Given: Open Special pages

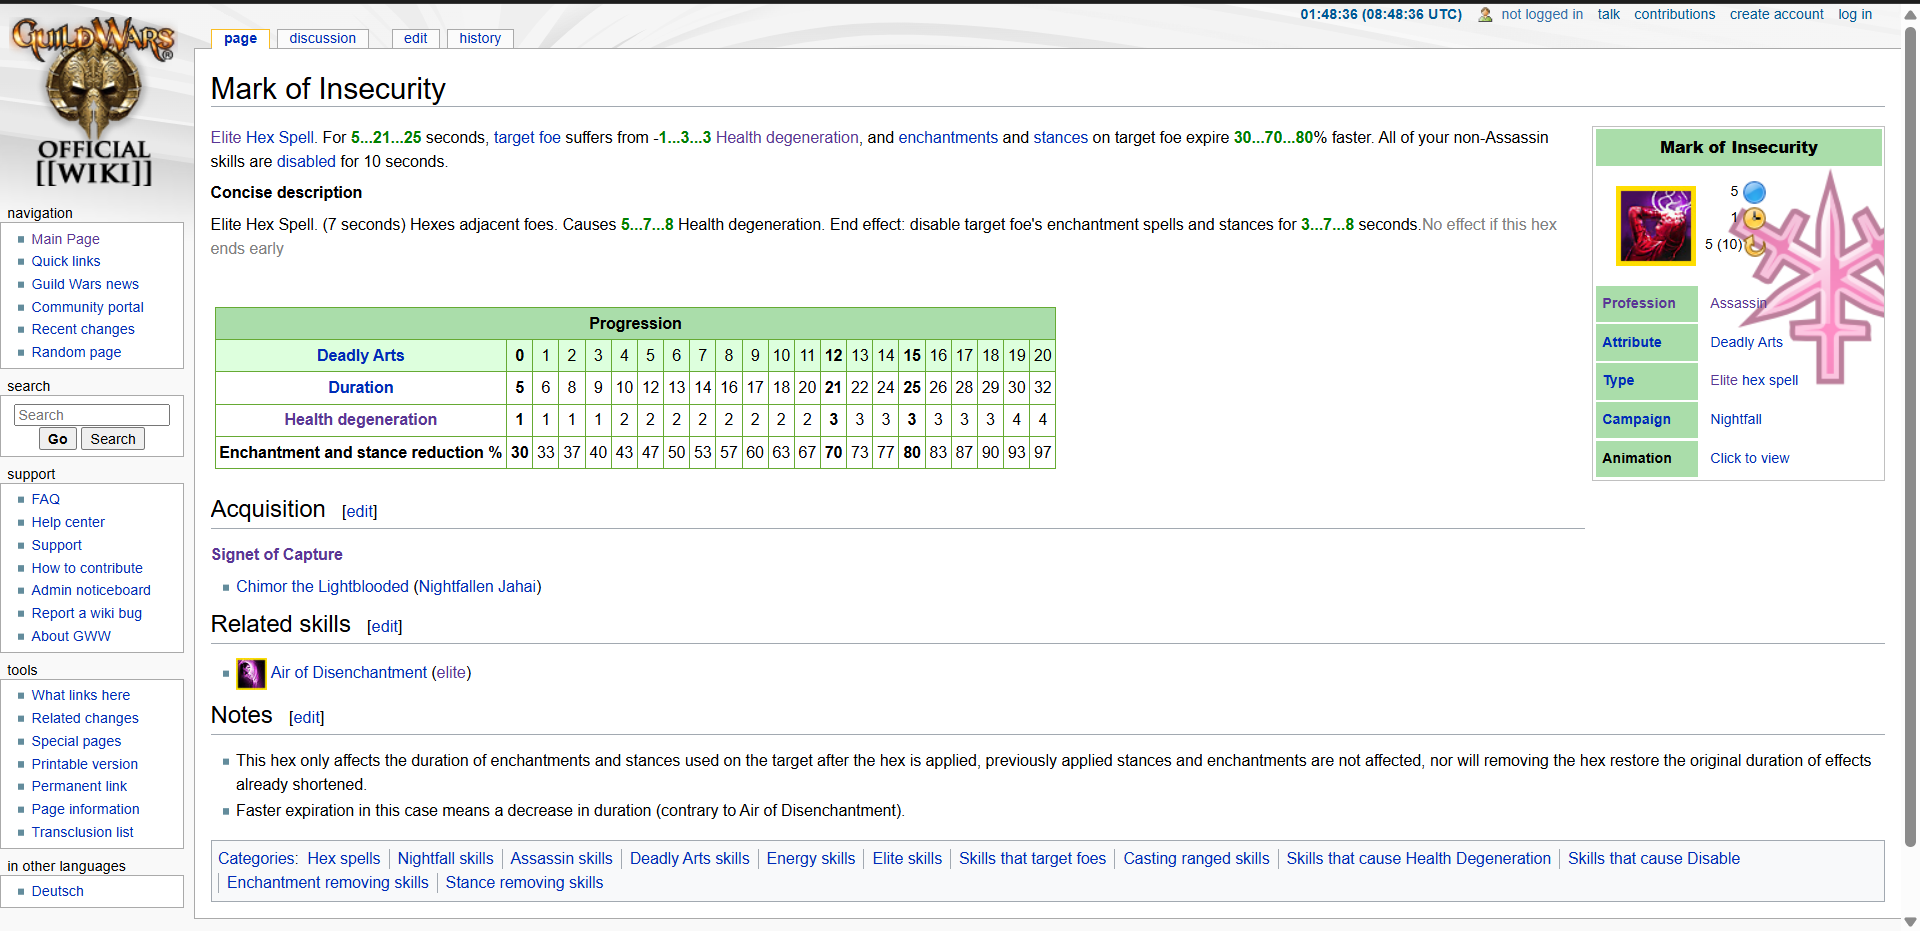Looking at the screenshot, I should coord(76,741).
